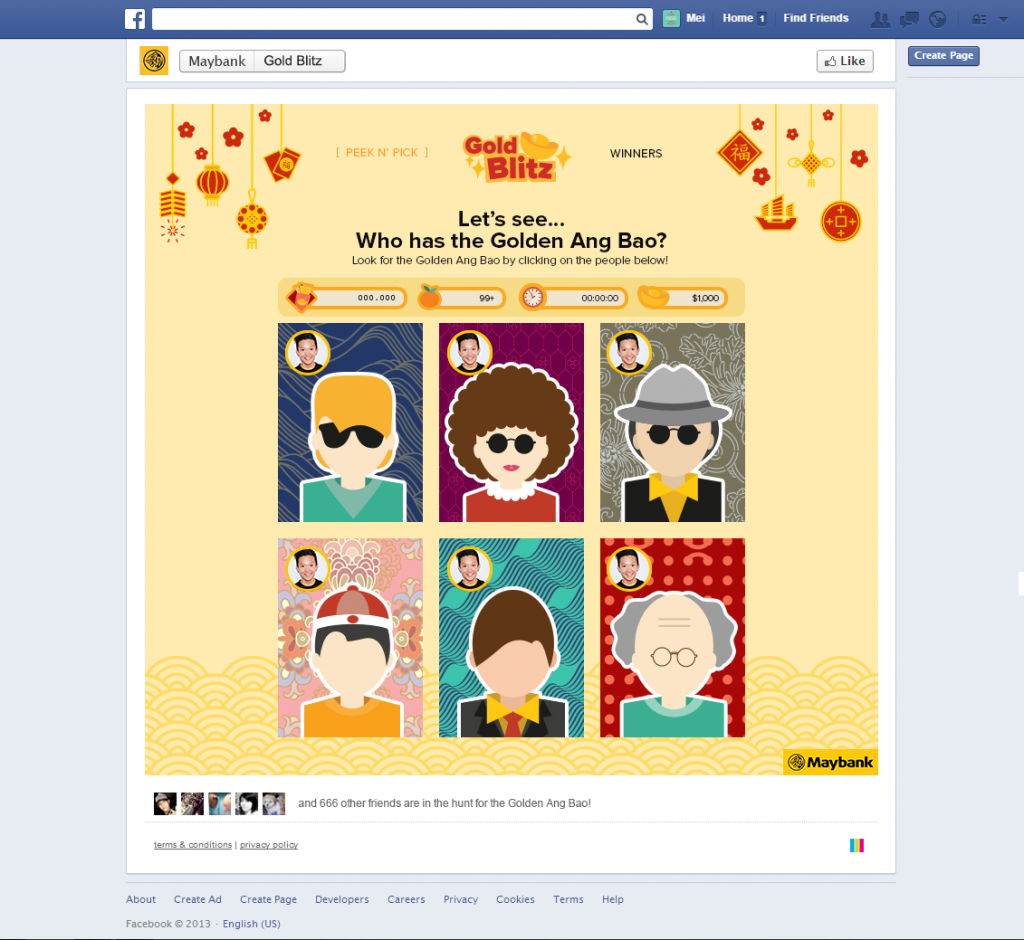Open the Winners tab

635,154
